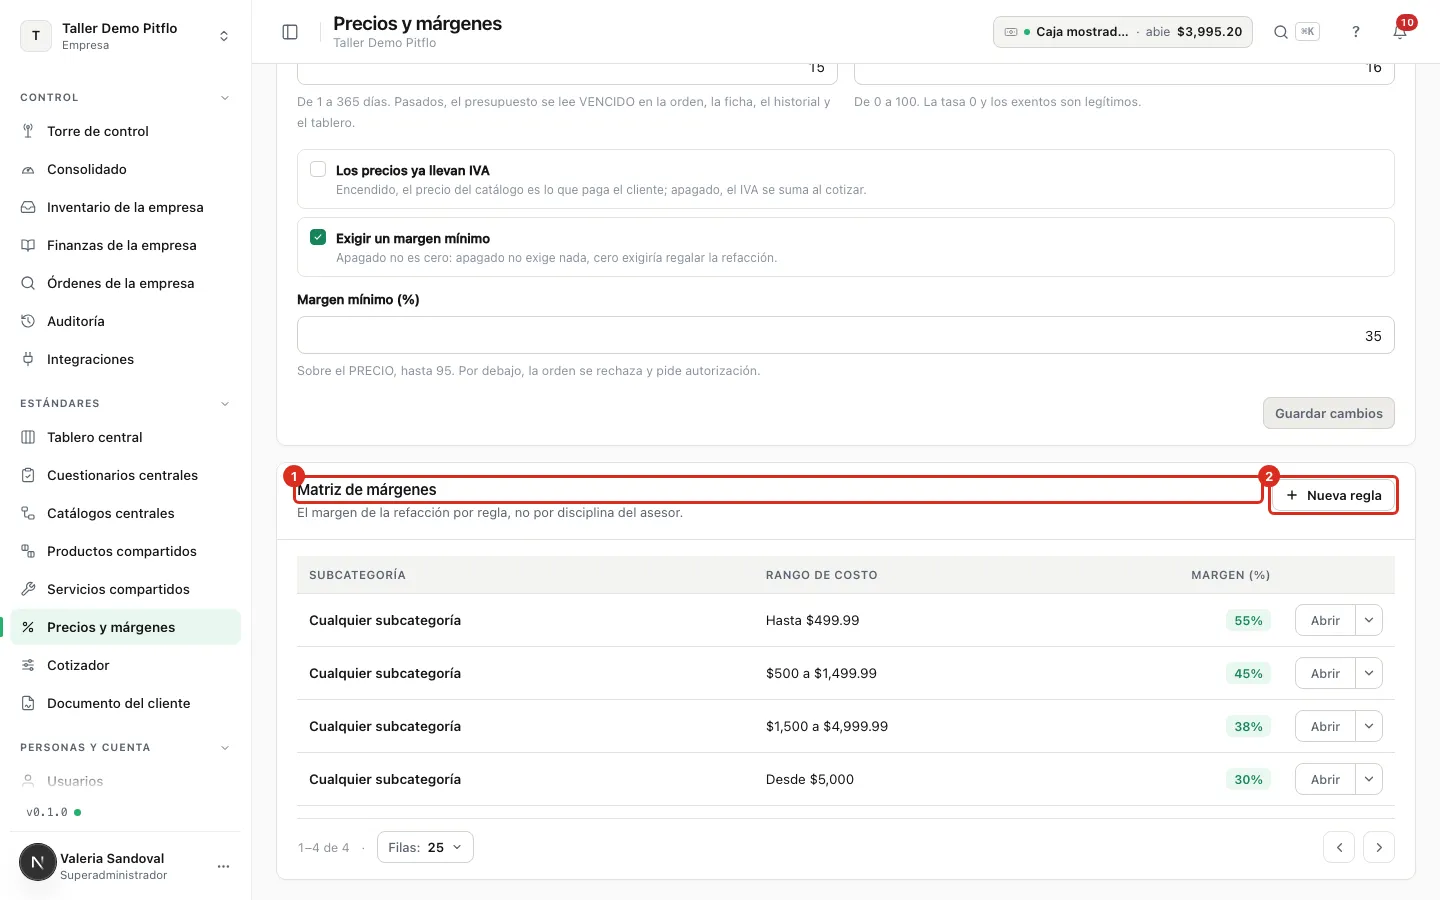Click the Cuestionarios centrales clipboard icon
The height and width of the screenshot is (900, 1440).
(x=28, y=475)
